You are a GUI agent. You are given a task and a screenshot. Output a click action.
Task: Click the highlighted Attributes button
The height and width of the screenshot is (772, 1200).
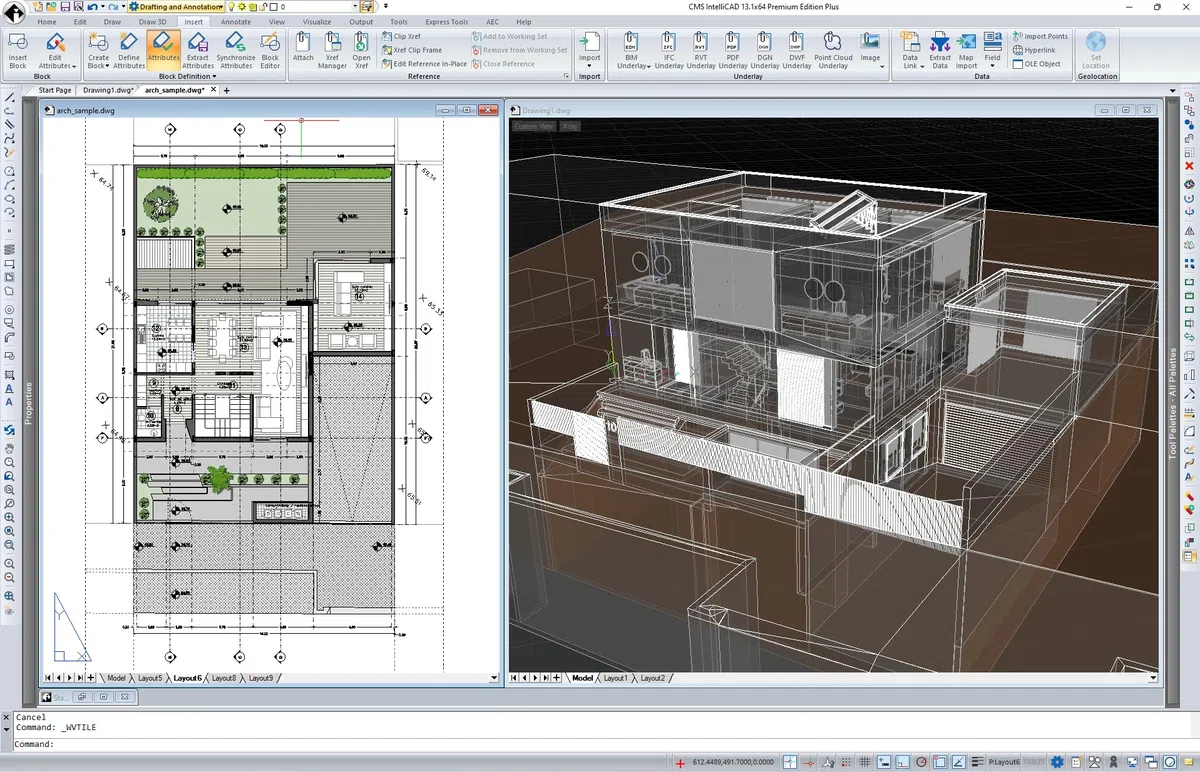click(163, 48)
